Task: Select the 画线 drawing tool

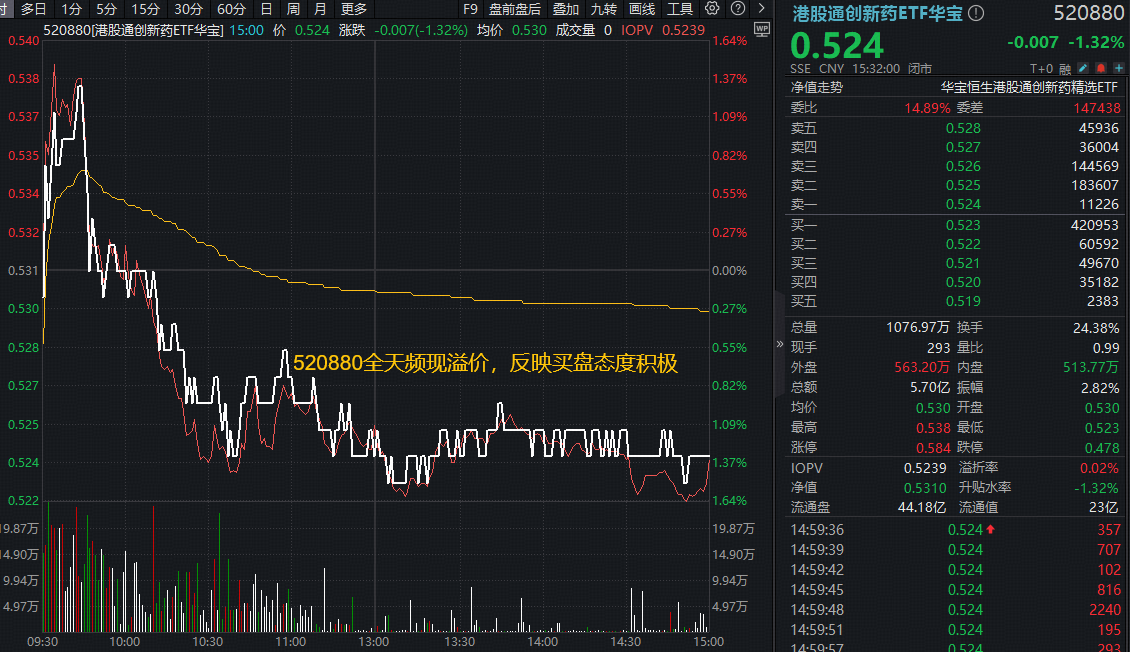Action: 641,10
